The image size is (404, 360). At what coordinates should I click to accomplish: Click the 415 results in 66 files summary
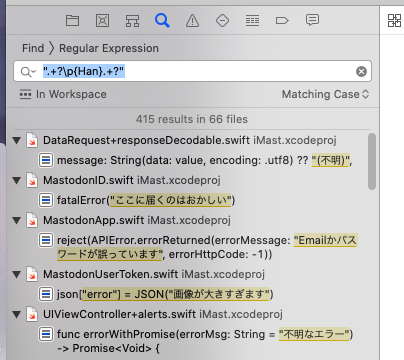(x=192, y=119)
